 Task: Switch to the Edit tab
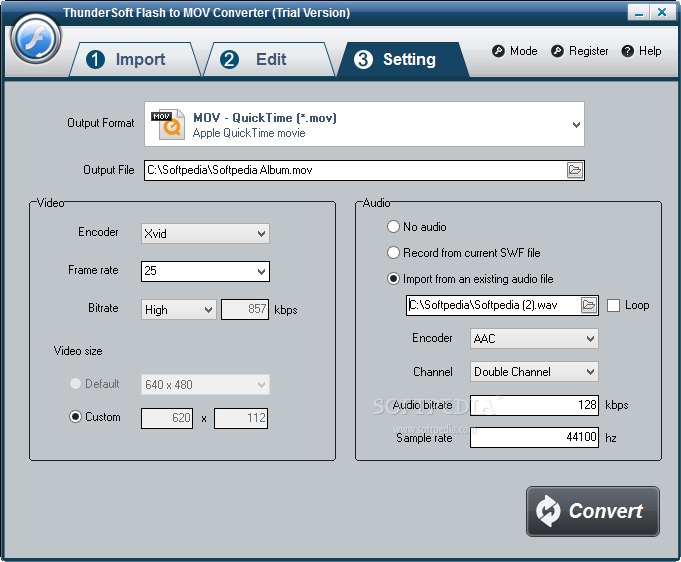[x=268, y=60]
